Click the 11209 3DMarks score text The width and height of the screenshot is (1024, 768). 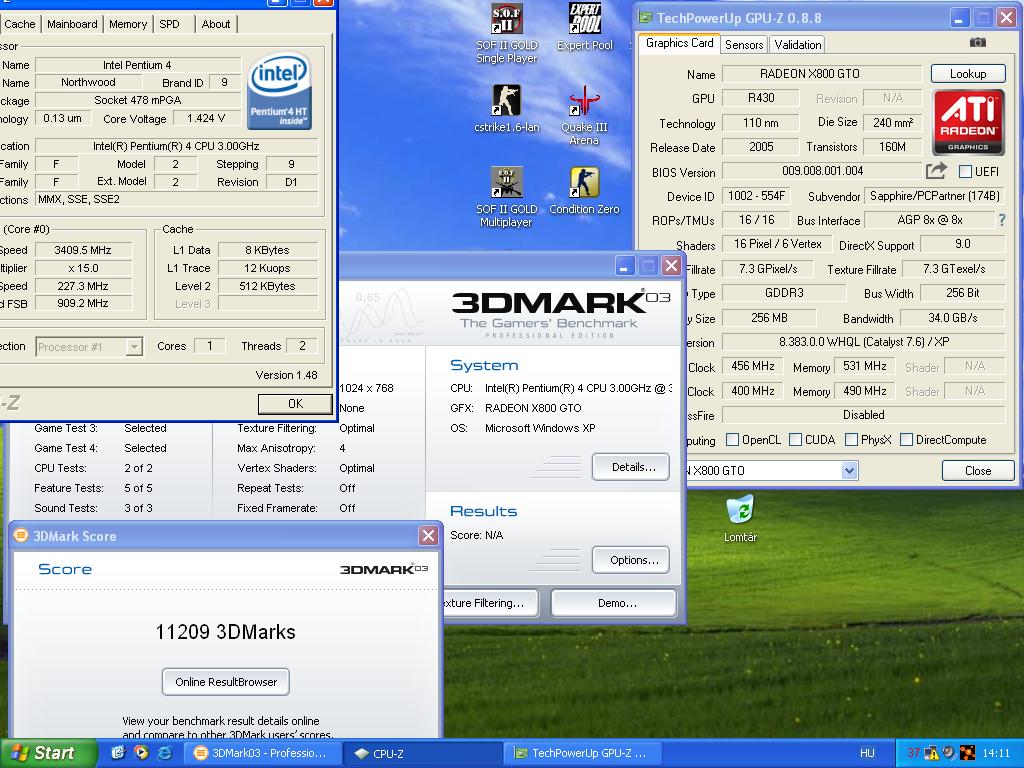click(225, 632)
